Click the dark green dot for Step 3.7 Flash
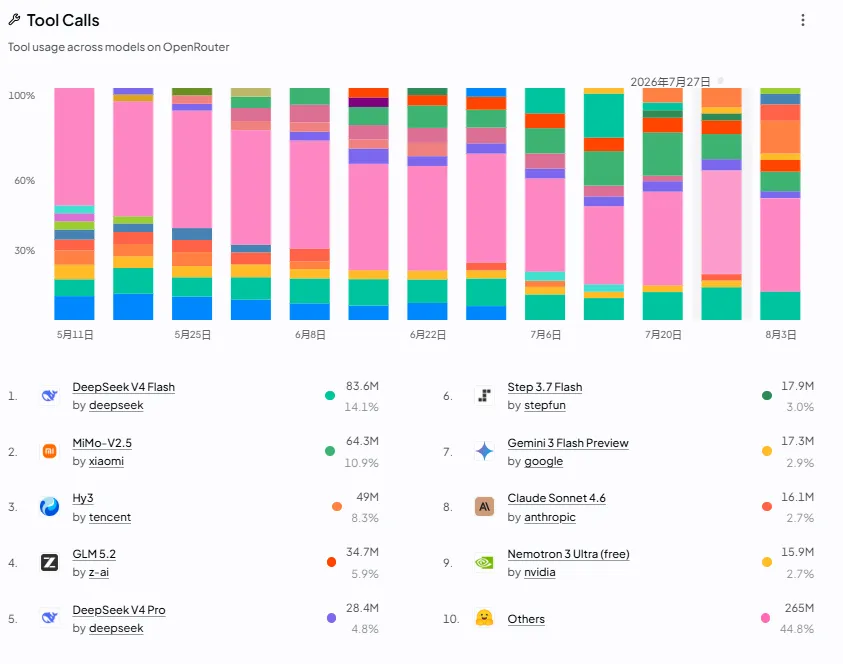 (x=767, y=396)
